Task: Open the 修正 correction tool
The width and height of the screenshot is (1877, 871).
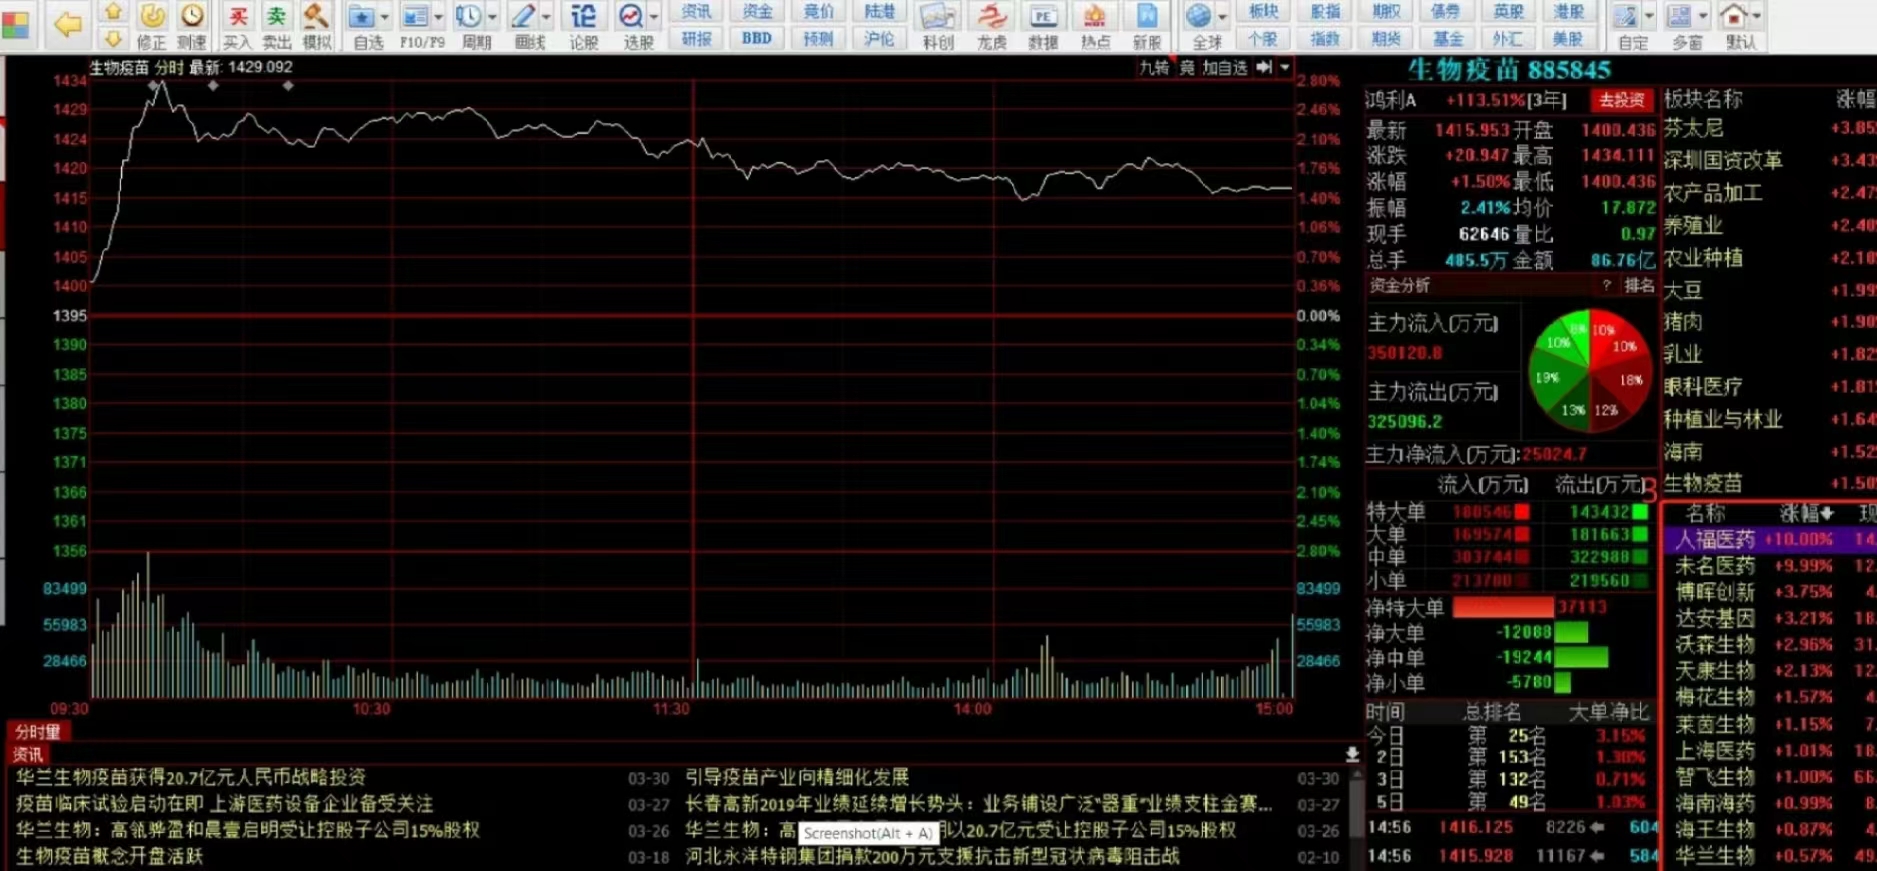Action: coord(152,25)
